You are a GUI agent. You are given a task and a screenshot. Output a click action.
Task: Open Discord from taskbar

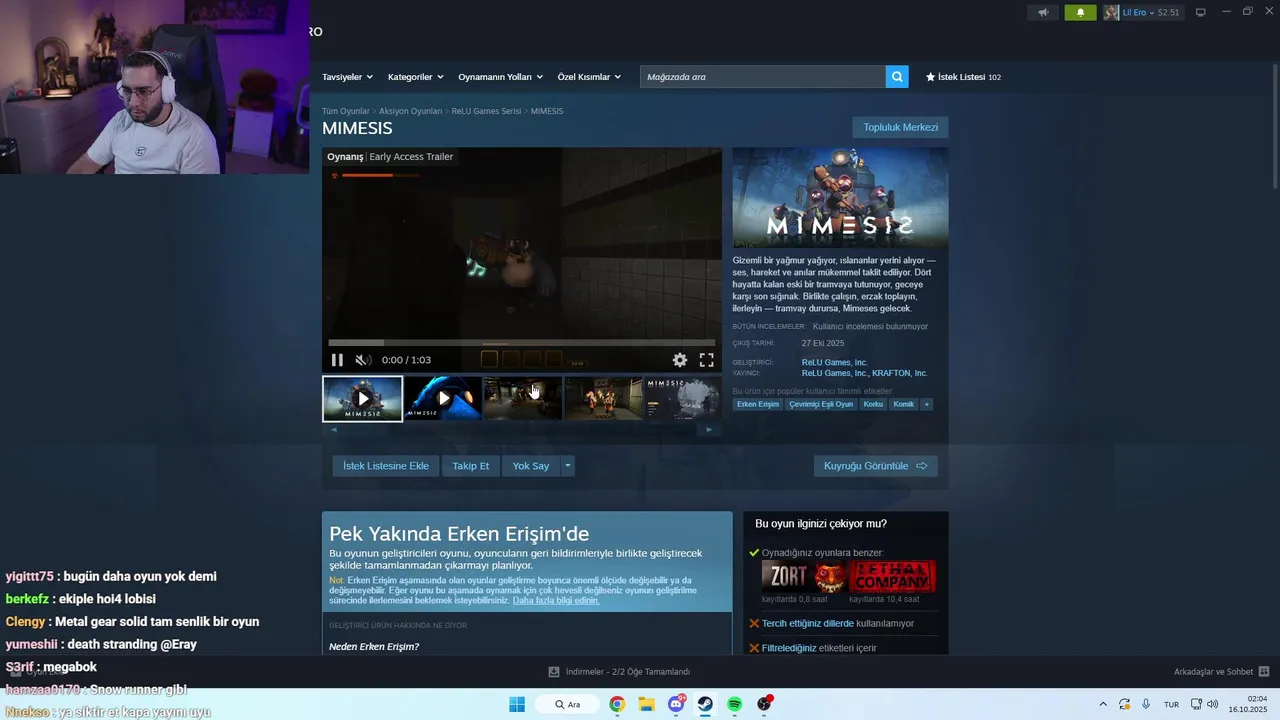(676, 704)
